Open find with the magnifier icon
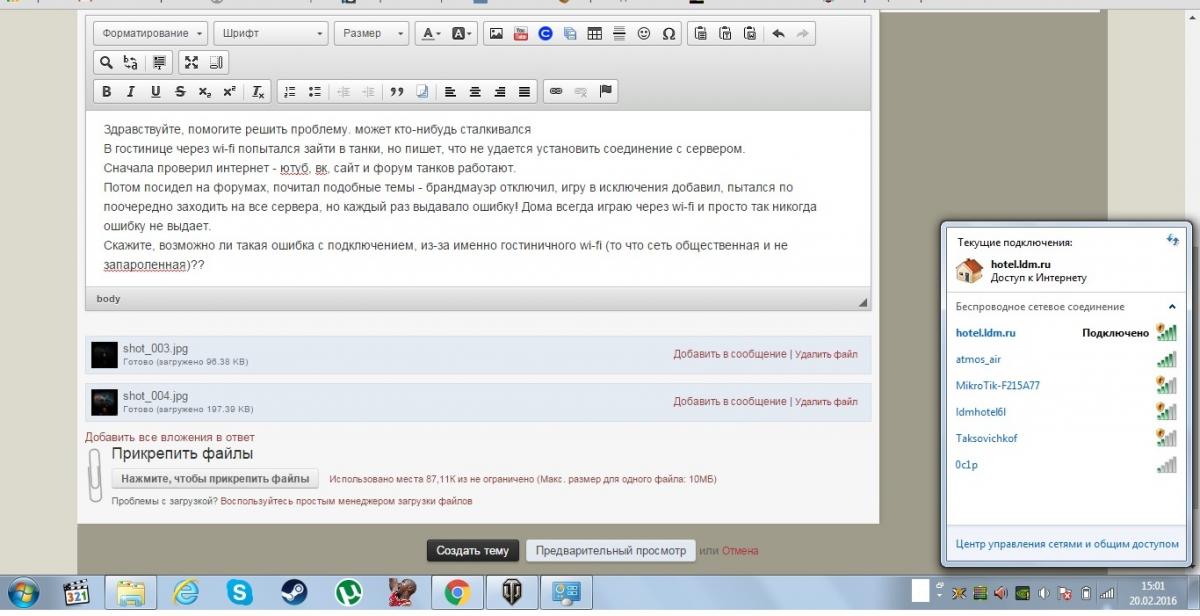This screenshot has width=1200, height=616. click(106, 63)
